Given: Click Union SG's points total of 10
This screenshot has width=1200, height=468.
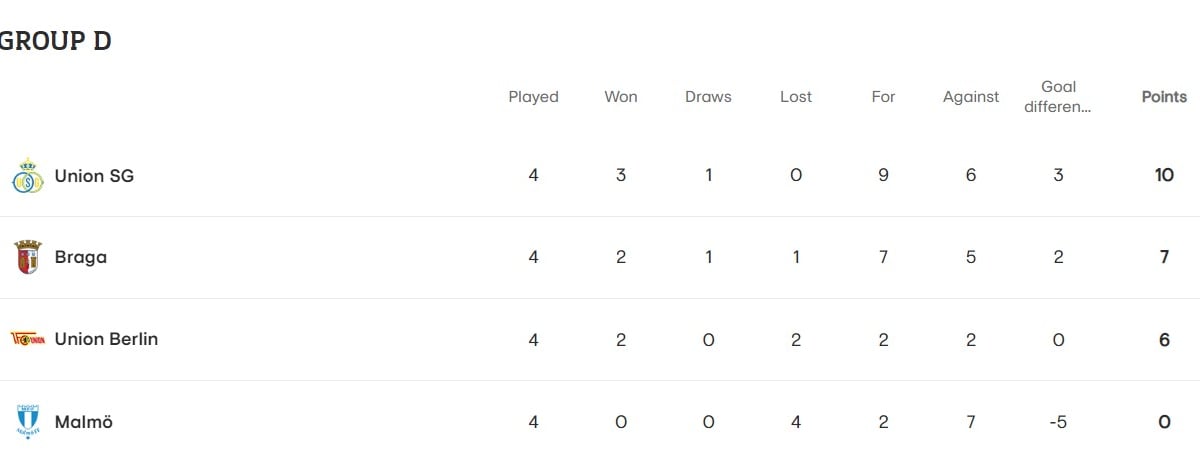Looking at the screenshot, I should (1164, 176).
